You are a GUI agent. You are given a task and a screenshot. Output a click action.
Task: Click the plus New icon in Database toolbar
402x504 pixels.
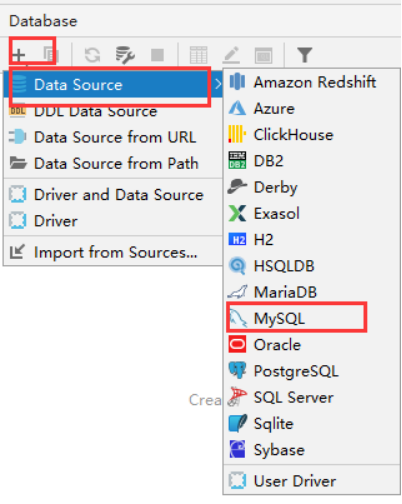point(19,55)
